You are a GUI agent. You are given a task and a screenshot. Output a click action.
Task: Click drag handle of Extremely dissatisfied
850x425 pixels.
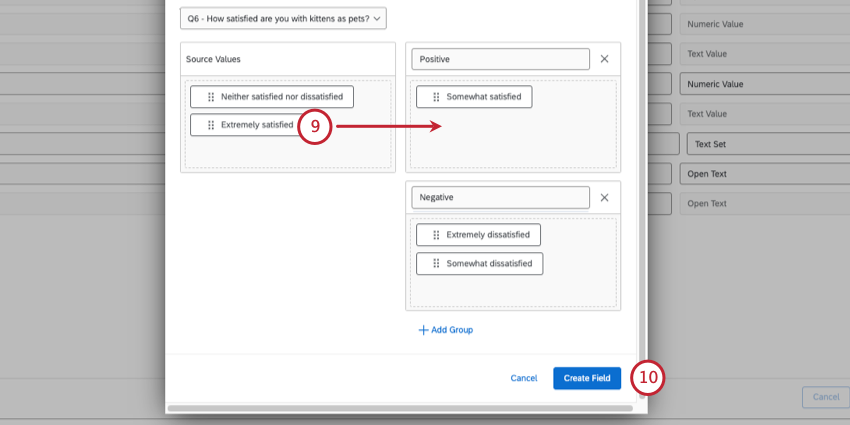(x=436, y=235)
